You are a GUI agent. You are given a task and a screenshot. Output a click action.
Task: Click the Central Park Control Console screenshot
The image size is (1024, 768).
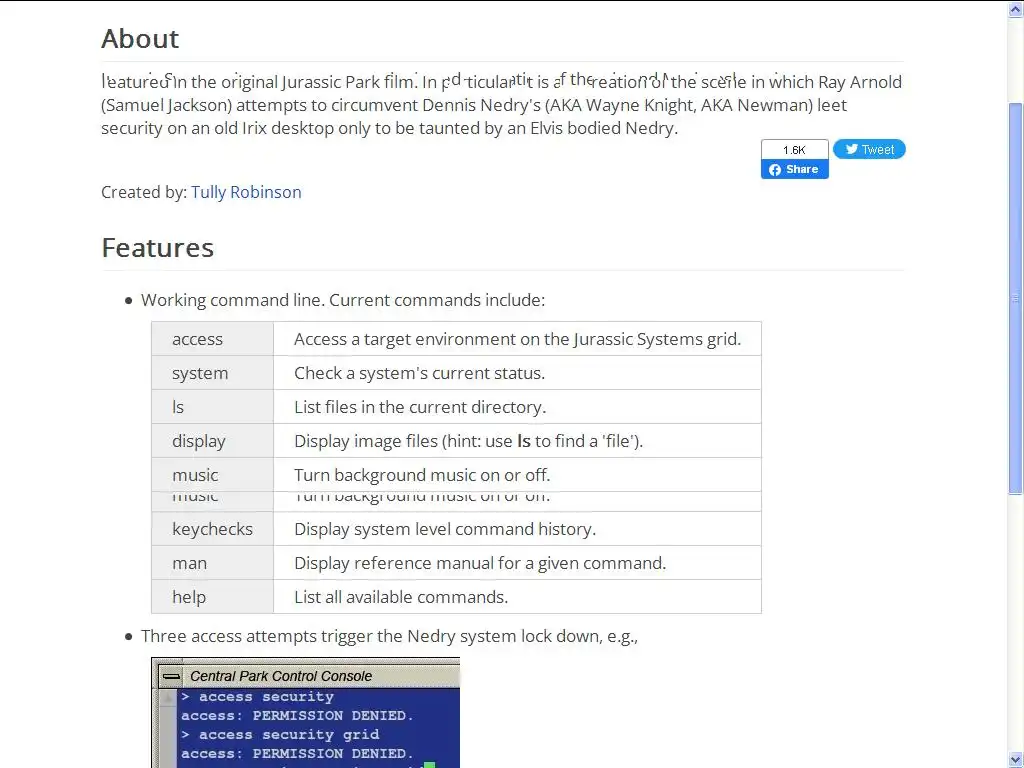[x=306, y=712]
